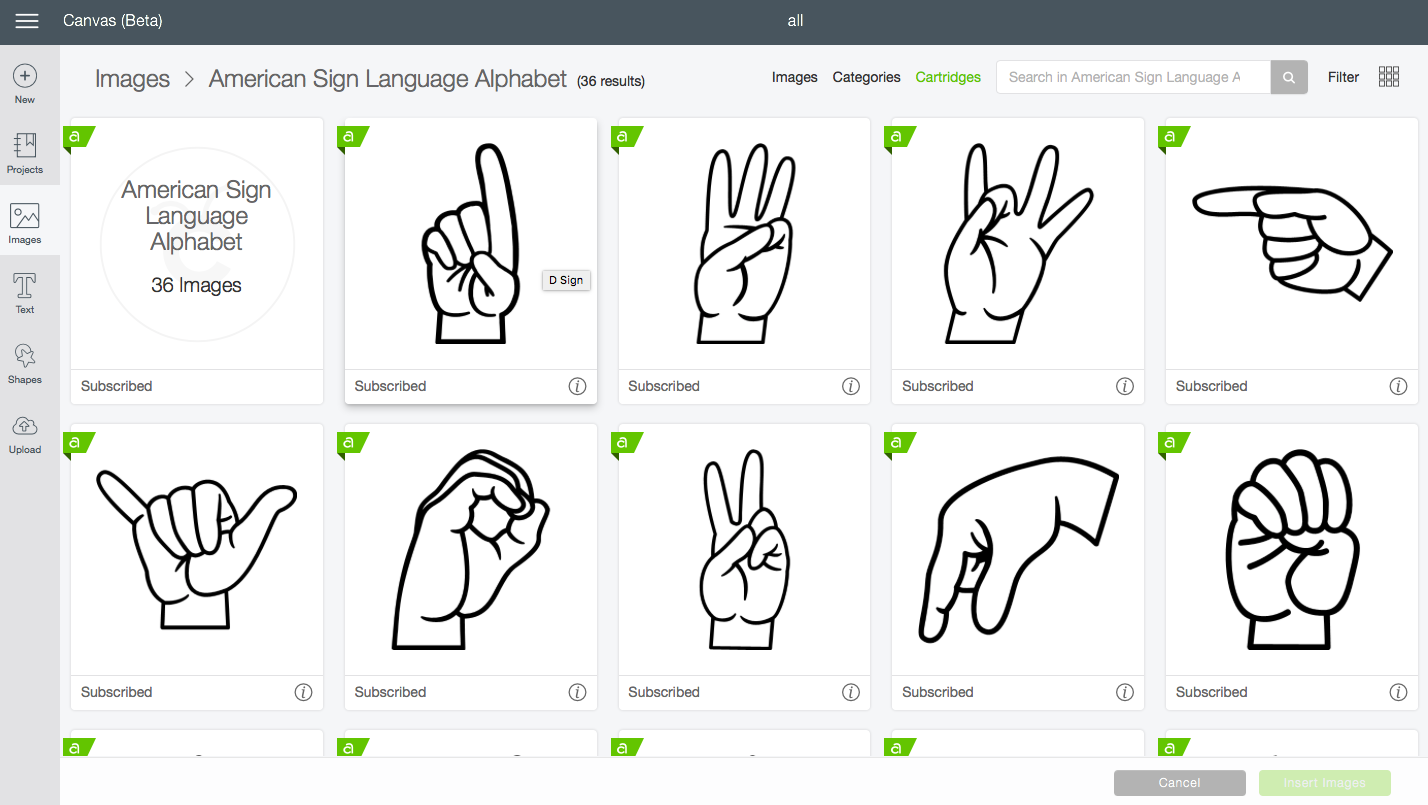Open the hamburger menu
The width and height of the screenshot is (1428, 805).
27,21
